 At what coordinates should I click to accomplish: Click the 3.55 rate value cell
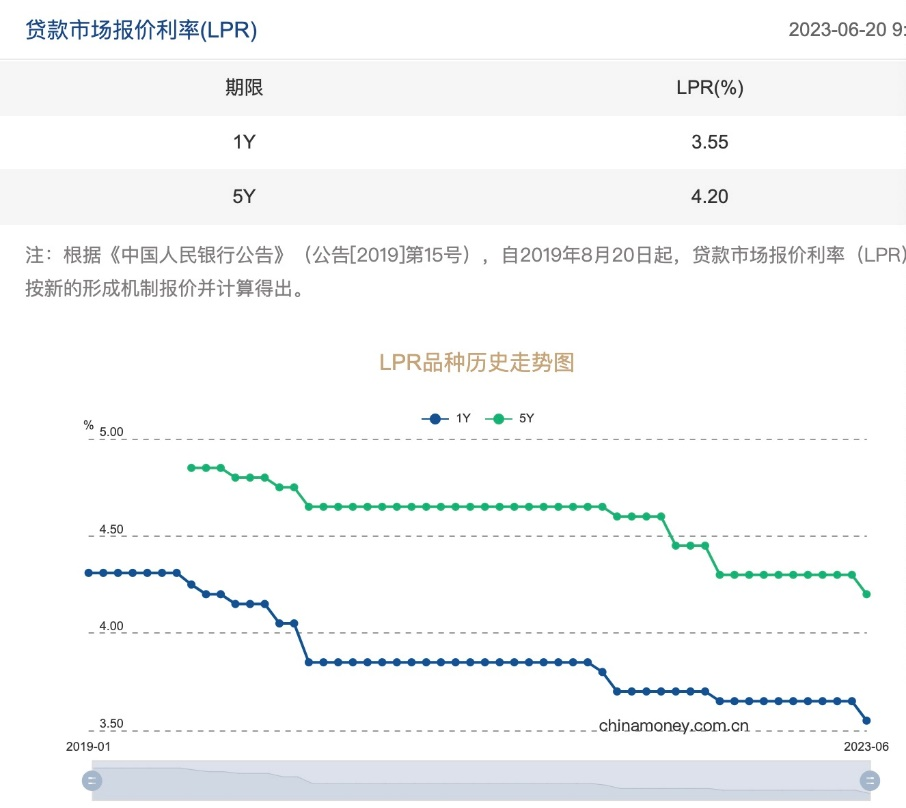(x=709, y=142)
